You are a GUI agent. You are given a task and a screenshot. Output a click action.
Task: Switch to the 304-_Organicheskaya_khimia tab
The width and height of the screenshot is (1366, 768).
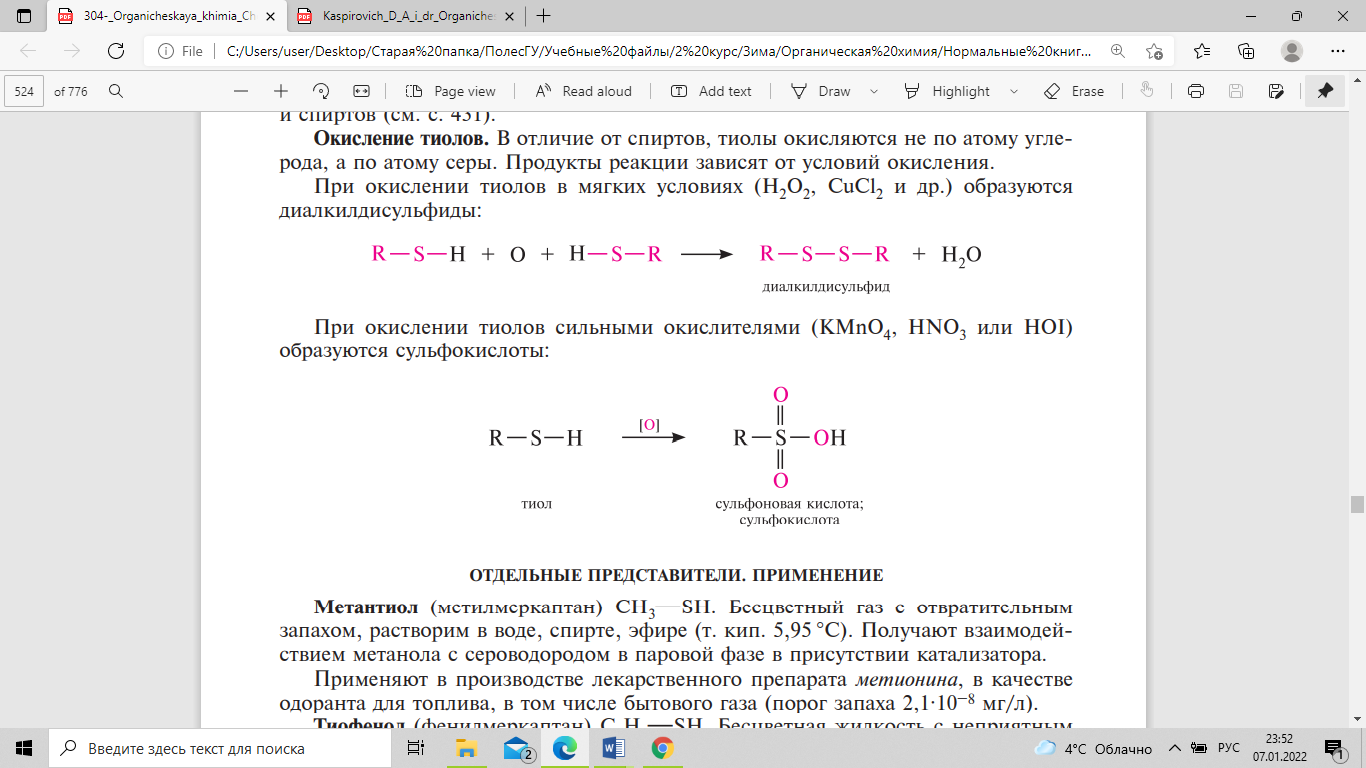click(x=167, y=16)
